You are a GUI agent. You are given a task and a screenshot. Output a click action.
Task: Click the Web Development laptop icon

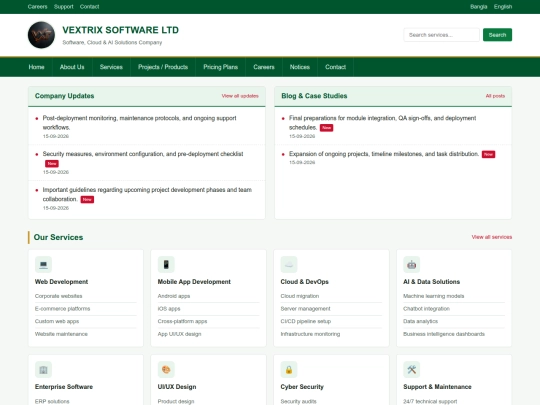[x=43, y=264]
